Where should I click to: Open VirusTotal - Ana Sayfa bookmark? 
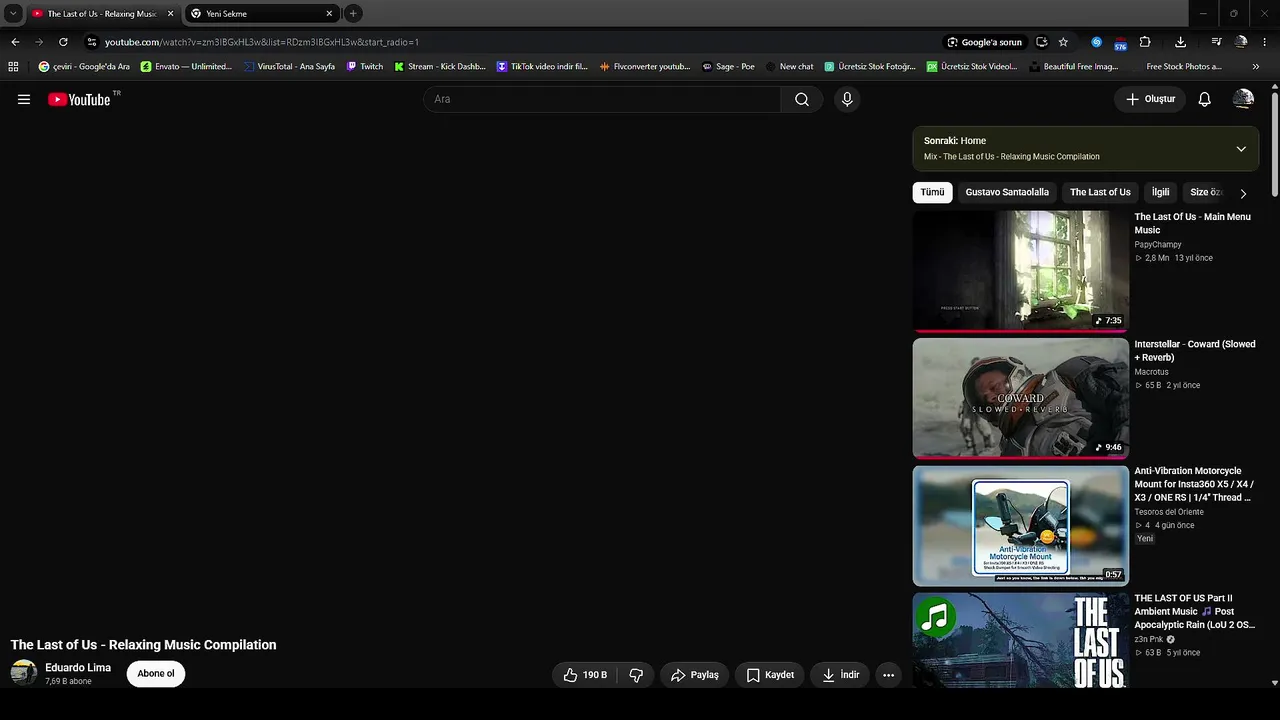pos(290,67)
